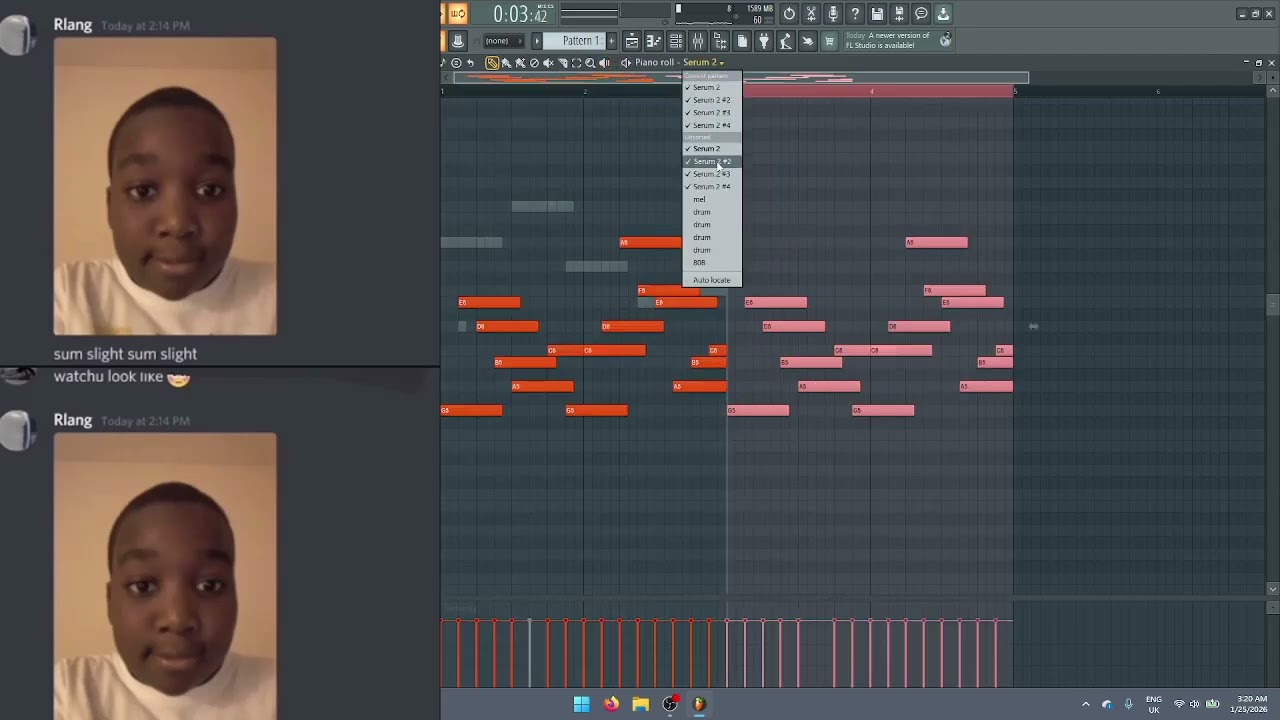Toggle Serum 2 #2 under Current pattern

[712, 100]
